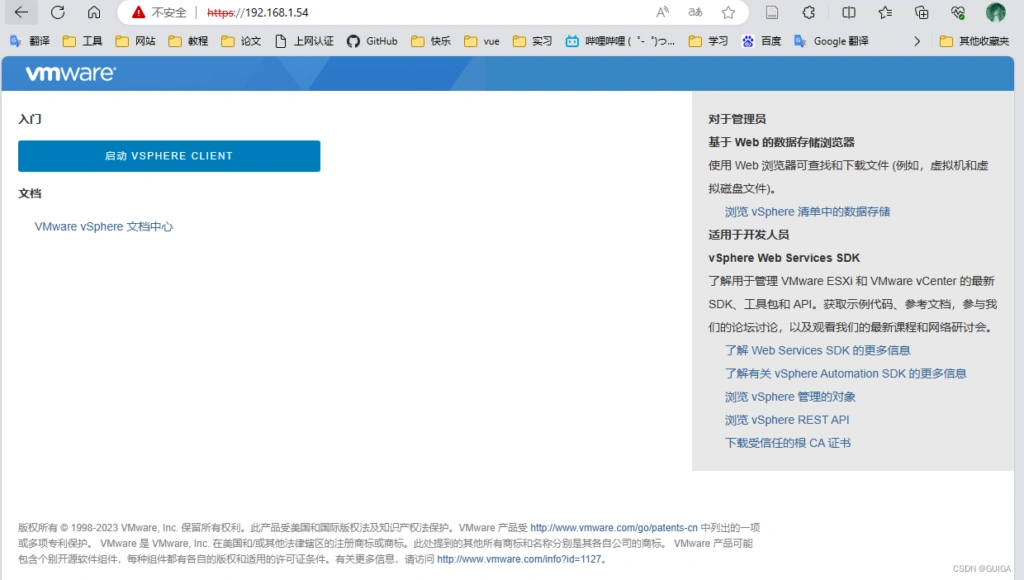1024x580 pixels.
Task: Go back using the browser back arrow
Action: pyautogui.click(x=21, y=12)
